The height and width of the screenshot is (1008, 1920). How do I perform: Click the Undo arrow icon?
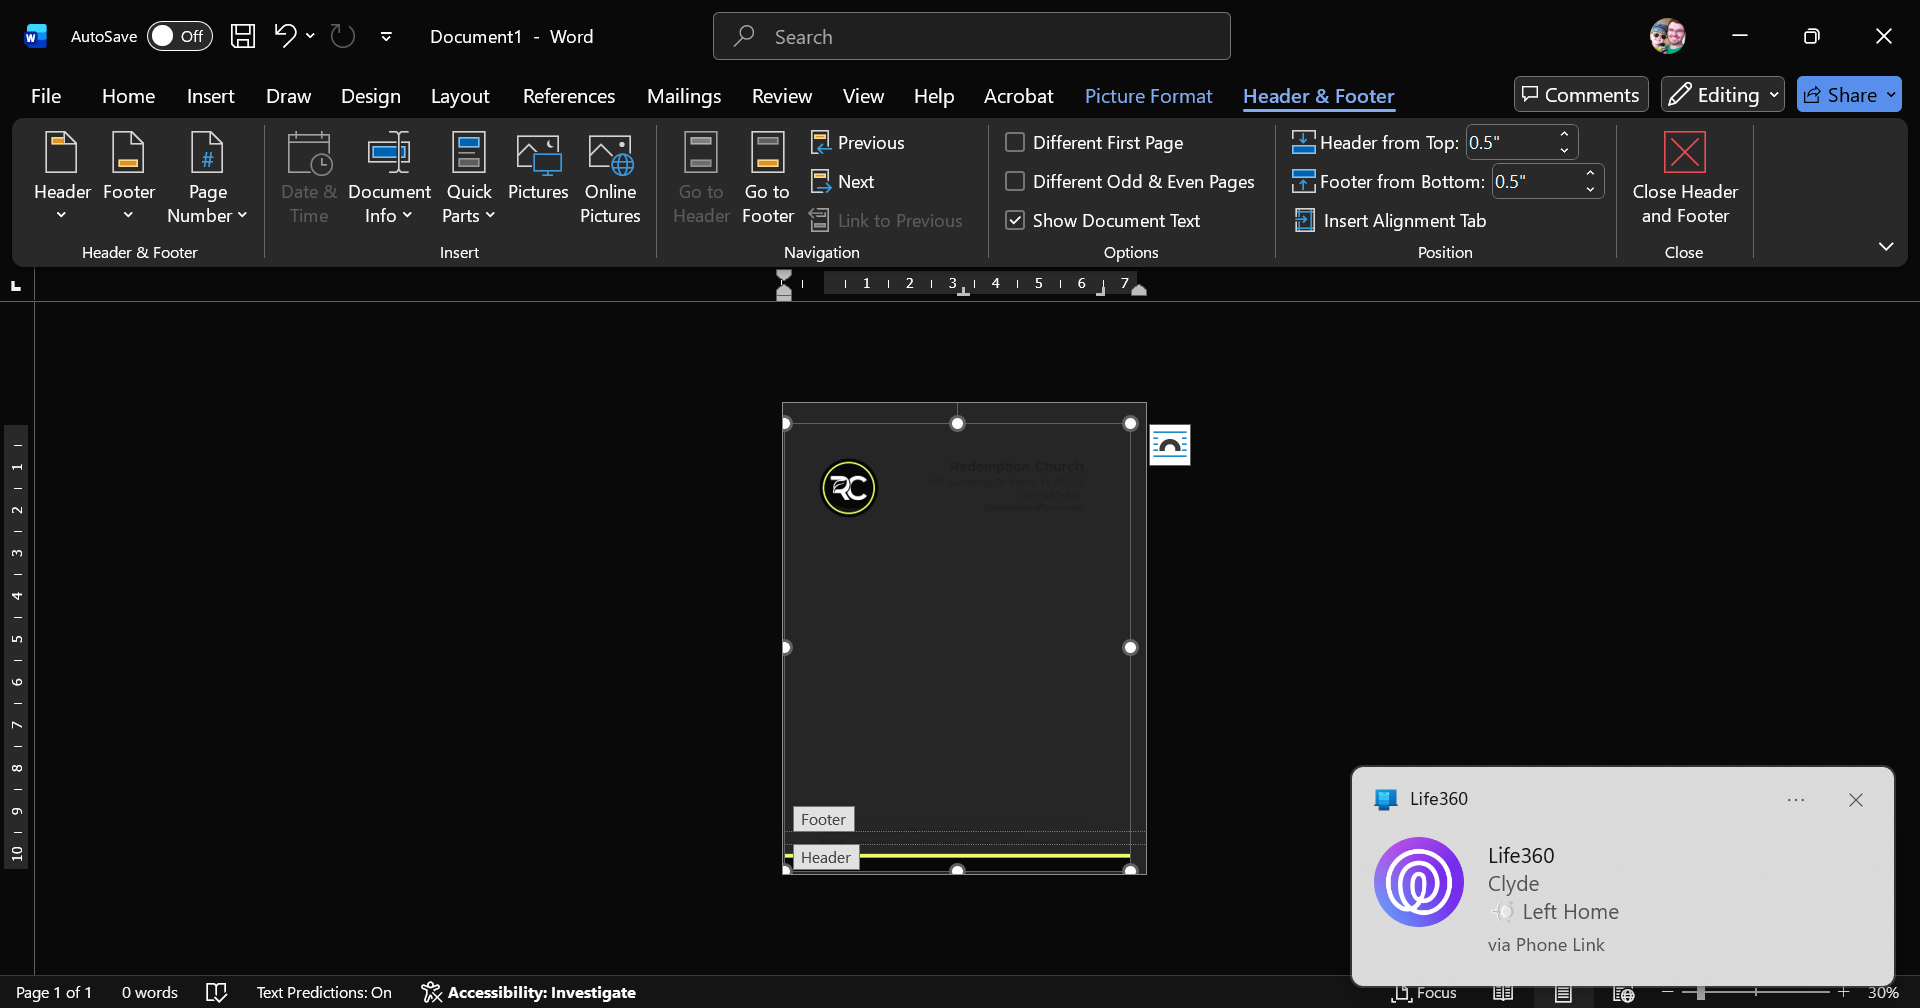tap(284, 36)
